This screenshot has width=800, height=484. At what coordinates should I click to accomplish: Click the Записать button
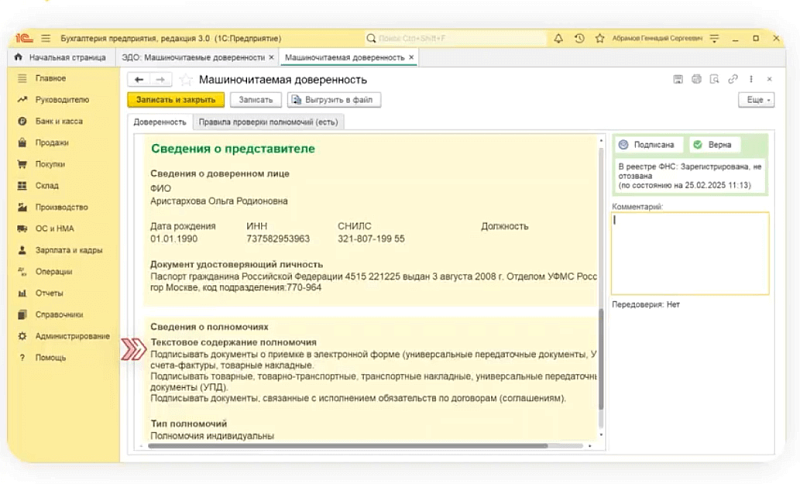click(256, 100)
